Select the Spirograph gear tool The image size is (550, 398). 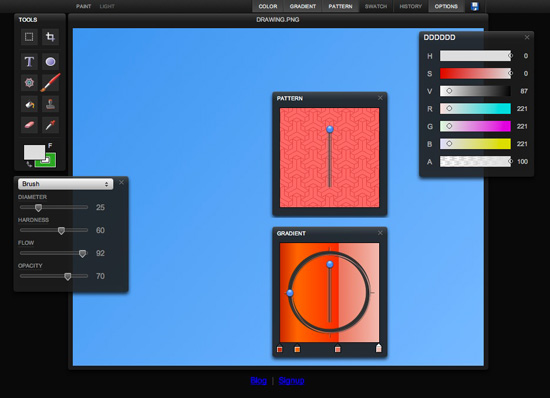tap(29, 83)
